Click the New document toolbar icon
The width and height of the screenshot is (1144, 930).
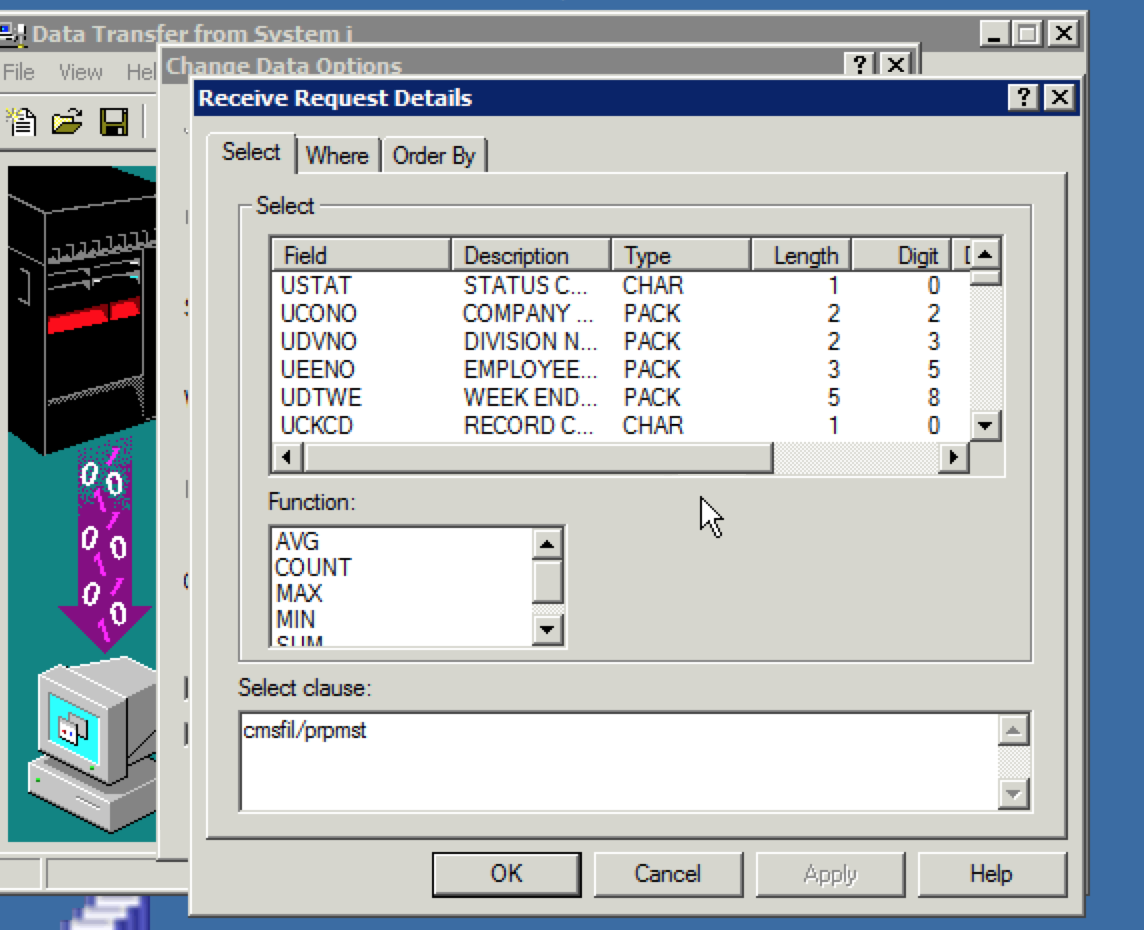tap(21, 122)
